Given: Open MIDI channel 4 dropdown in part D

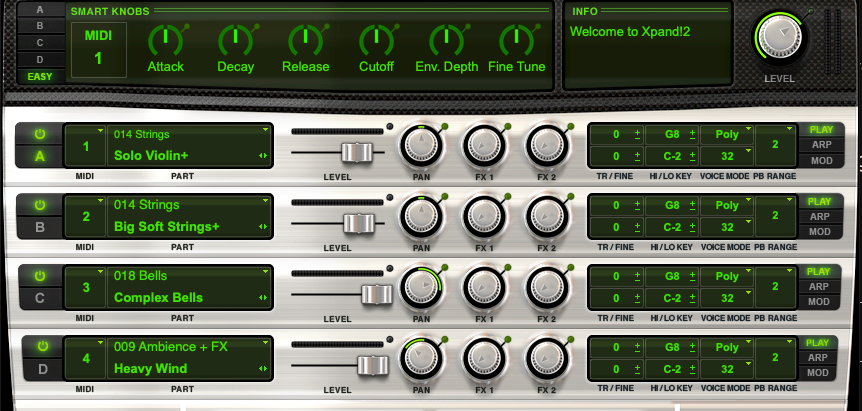Looking at the screenshot, I should [86, 358].
